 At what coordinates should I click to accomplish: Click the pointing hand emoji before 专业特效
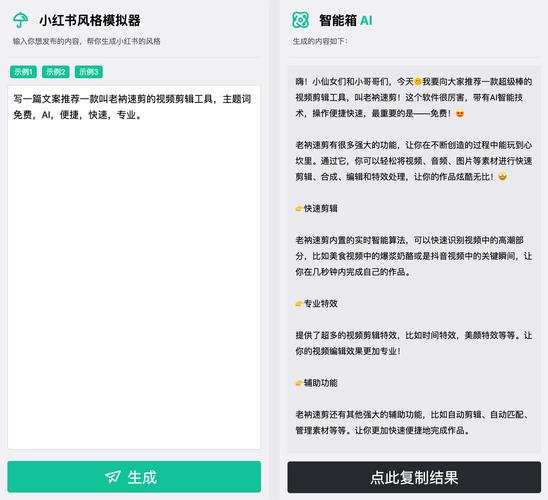coord(299,304)
